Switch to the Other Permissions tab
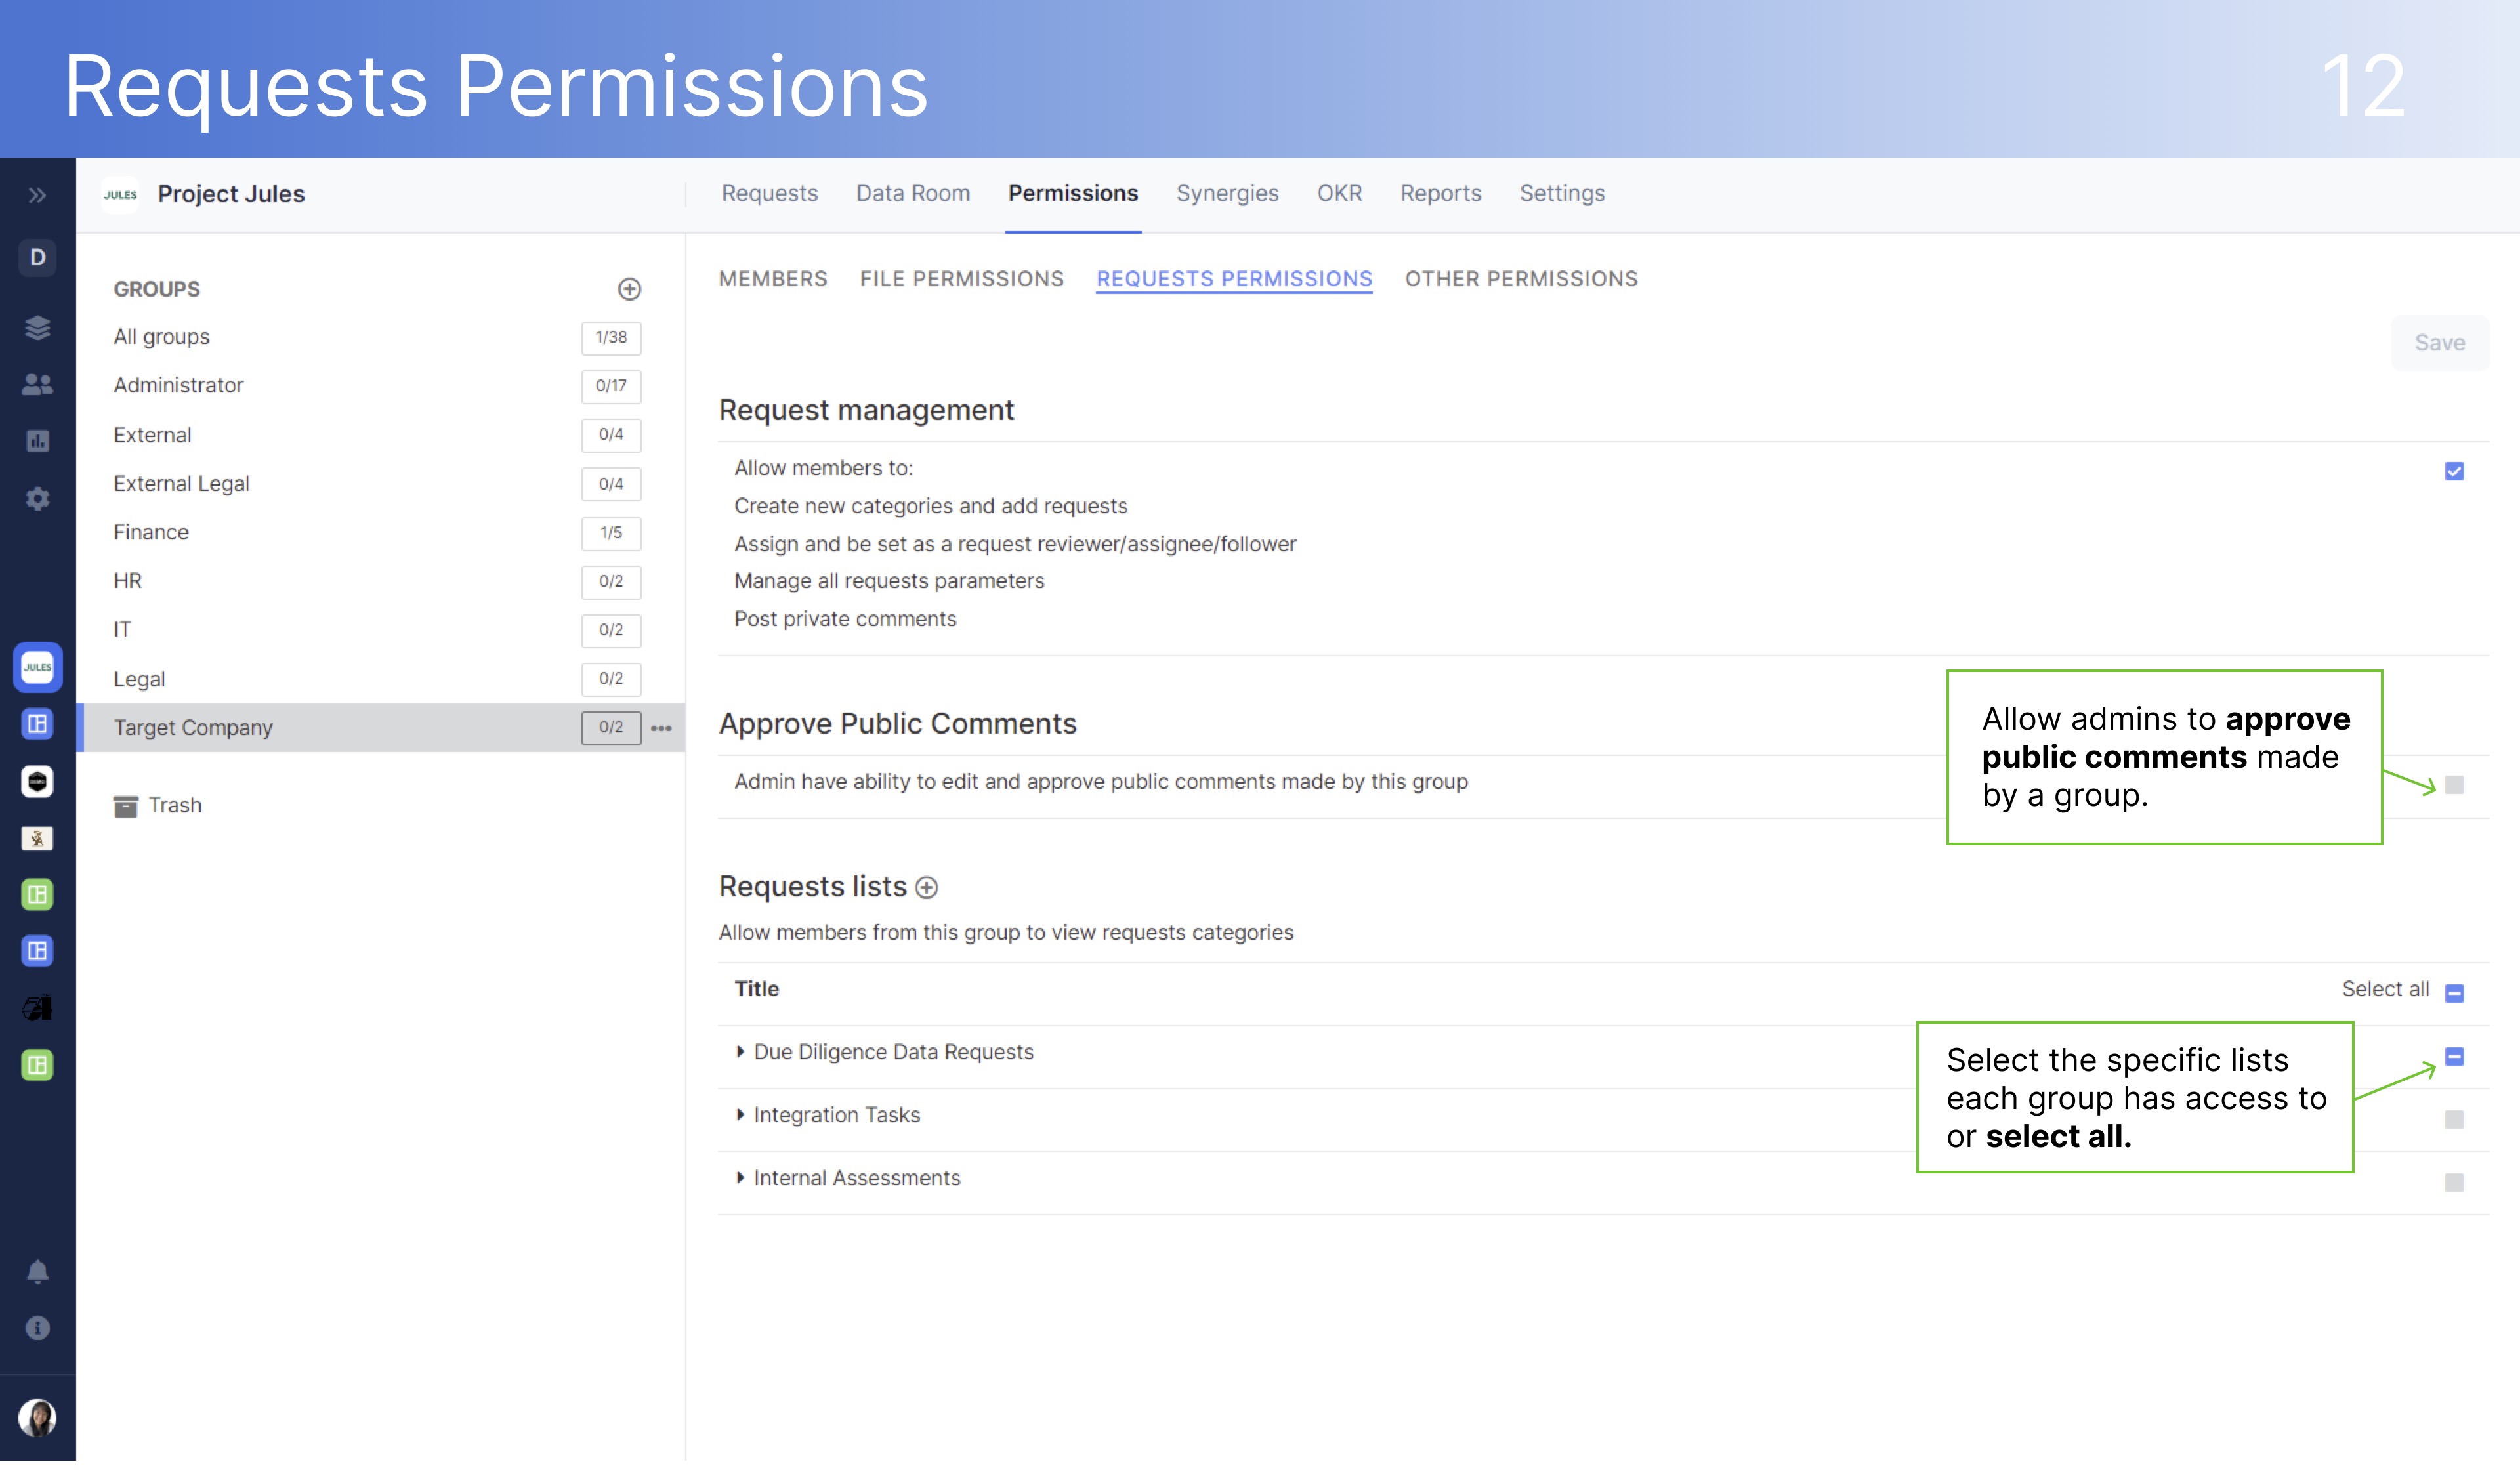 pyautogui.click(x=1521, y=279)
